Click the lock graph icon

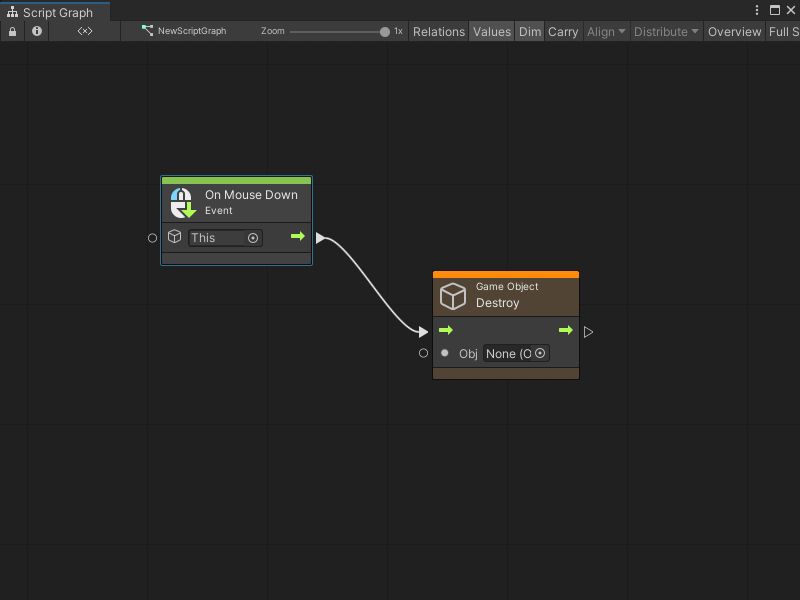click(x=12, y=31)
